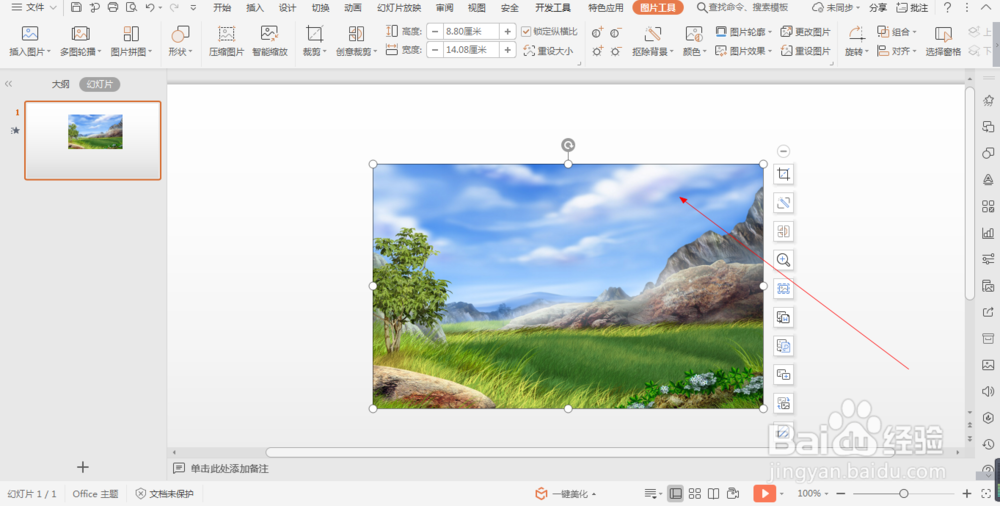Open the 设计 design tab
The height and width of the screenshot is (506, 1000).
click(x=288, y=8)
